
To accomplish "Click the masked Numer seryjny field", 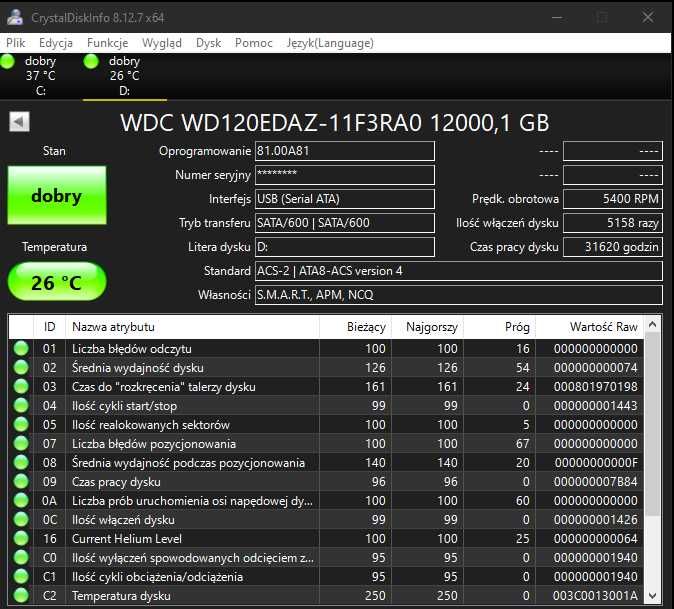I will pyautogui.click(x=345, y=175).
